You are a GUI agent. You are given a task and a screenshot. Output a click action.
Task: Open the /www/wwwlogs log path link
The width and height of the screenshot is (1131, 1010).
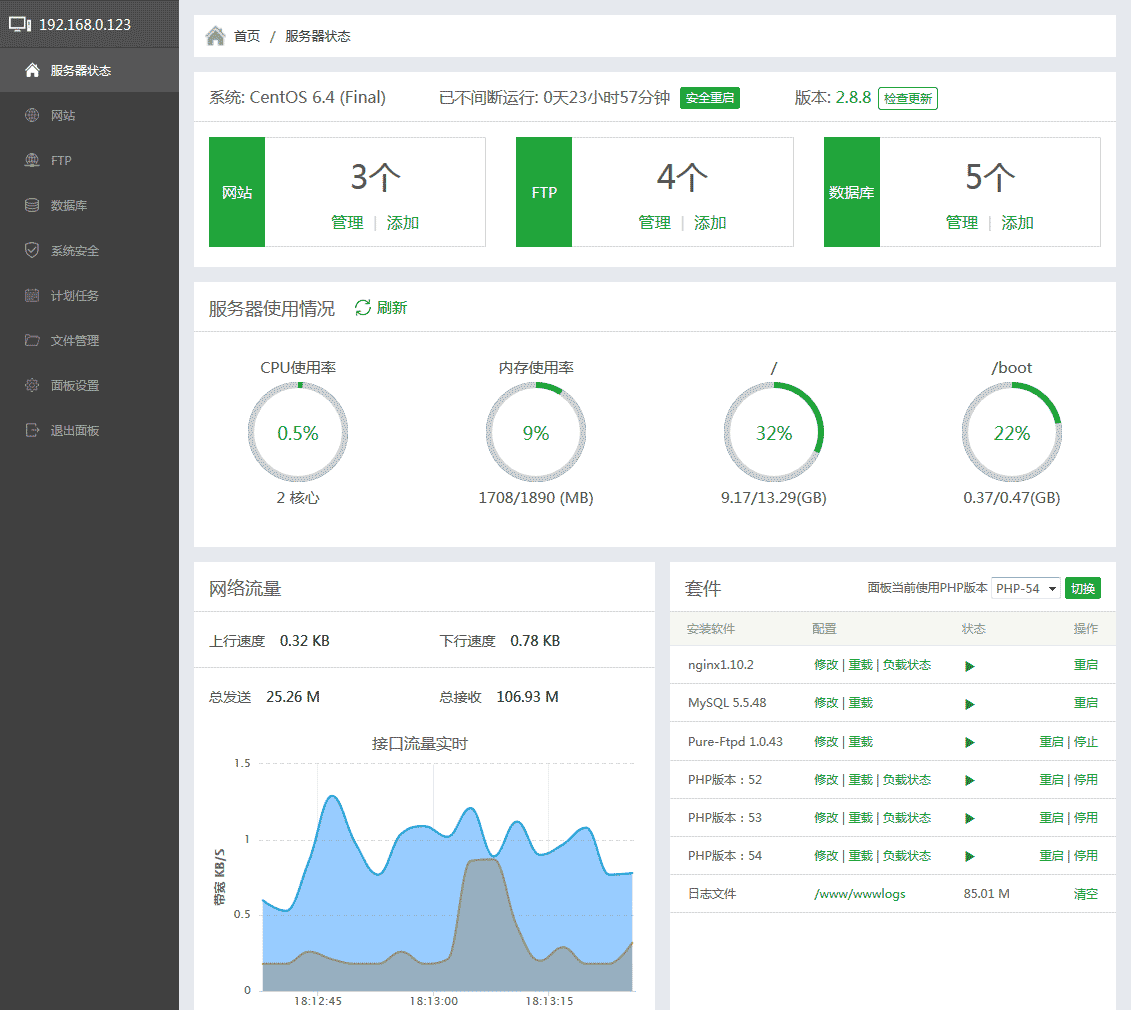pos(859,894)
